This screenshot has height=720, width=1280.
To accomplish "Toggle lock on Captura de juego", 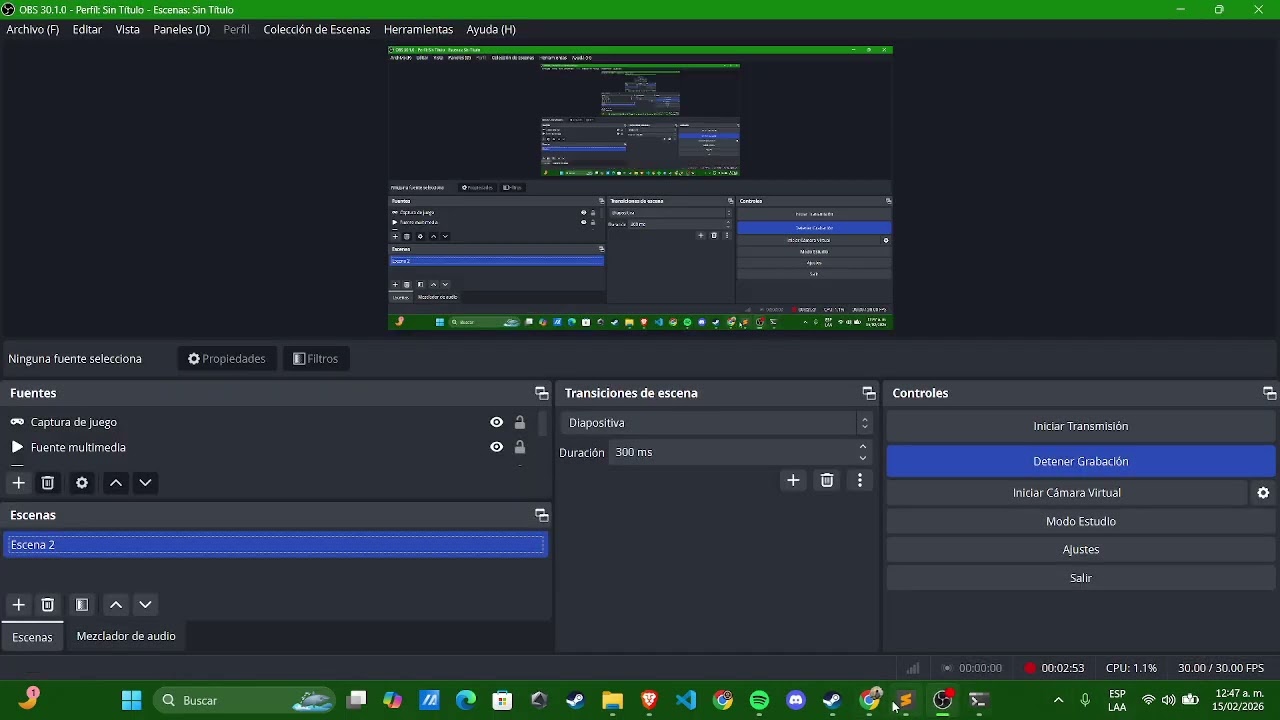I will [x=520, y=422].
